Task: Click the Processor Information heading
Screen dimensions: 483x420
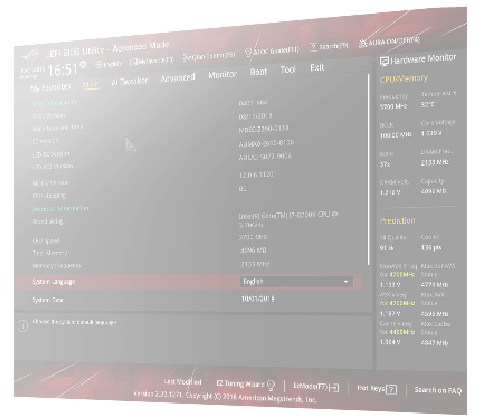Action: (x=60, y=209)
